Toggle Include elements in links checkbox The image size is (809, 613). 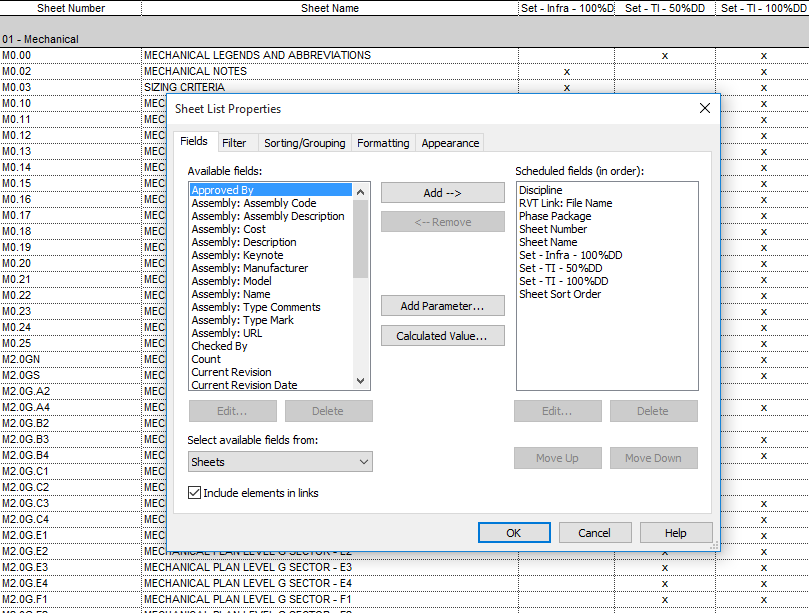coord(195,493)
